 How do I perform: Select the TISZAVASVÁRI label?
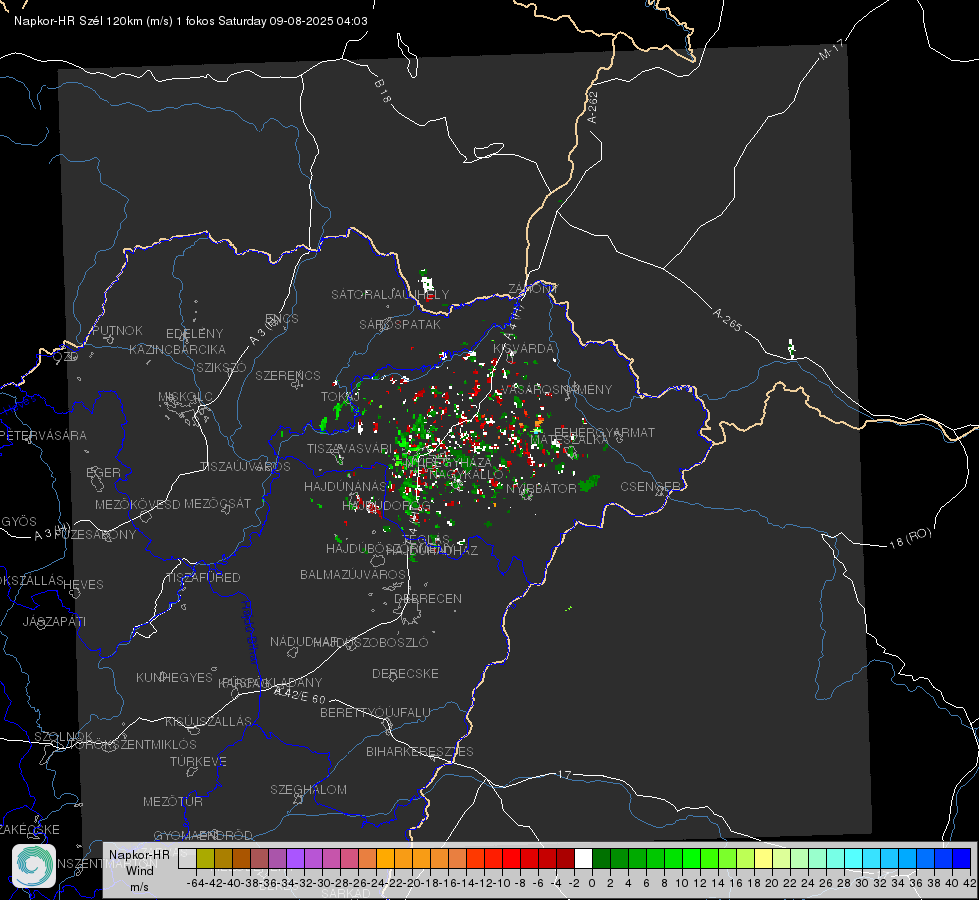349,448
